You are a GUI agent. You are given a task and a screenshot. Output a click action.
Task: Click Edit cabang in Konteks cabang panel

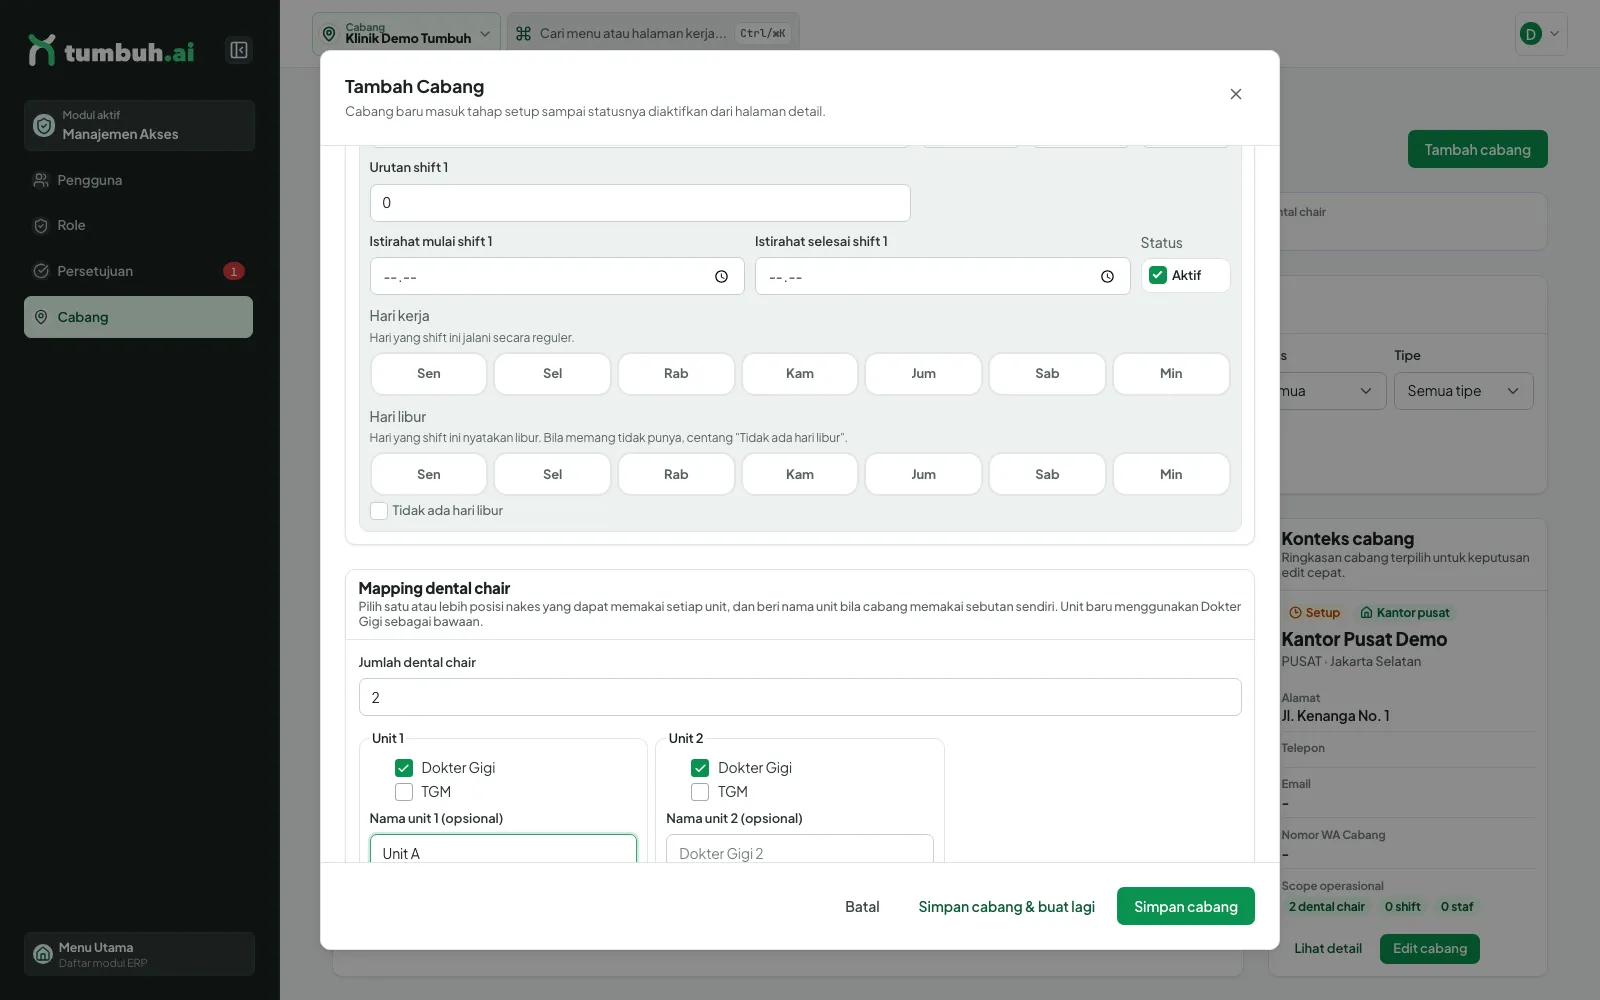click(1430, 948)
